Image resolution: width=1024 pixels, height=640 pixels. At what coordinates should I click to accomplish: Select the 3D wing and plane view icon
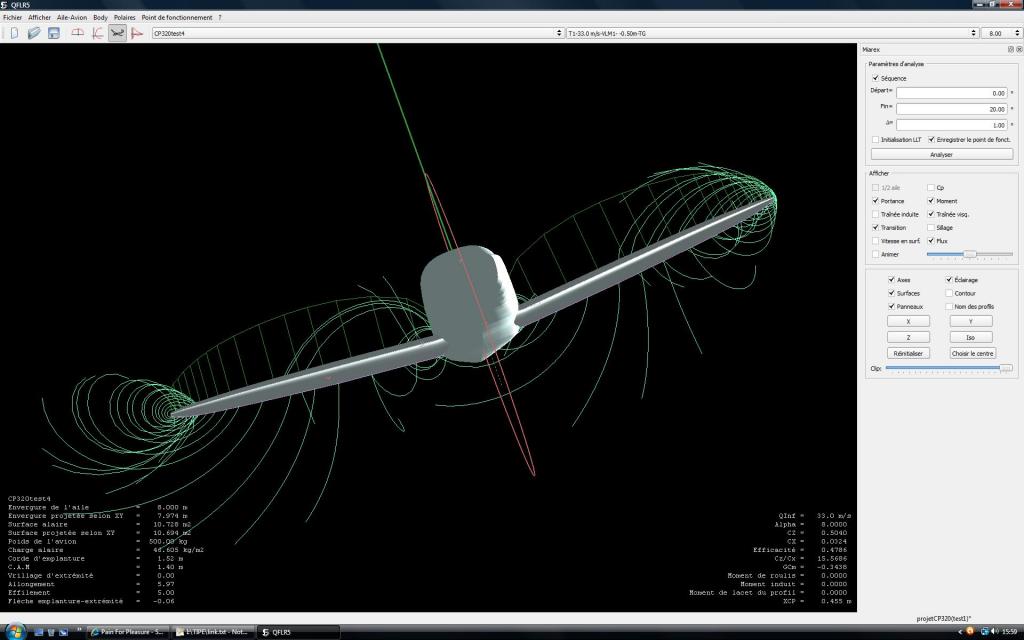coord(117,33)
